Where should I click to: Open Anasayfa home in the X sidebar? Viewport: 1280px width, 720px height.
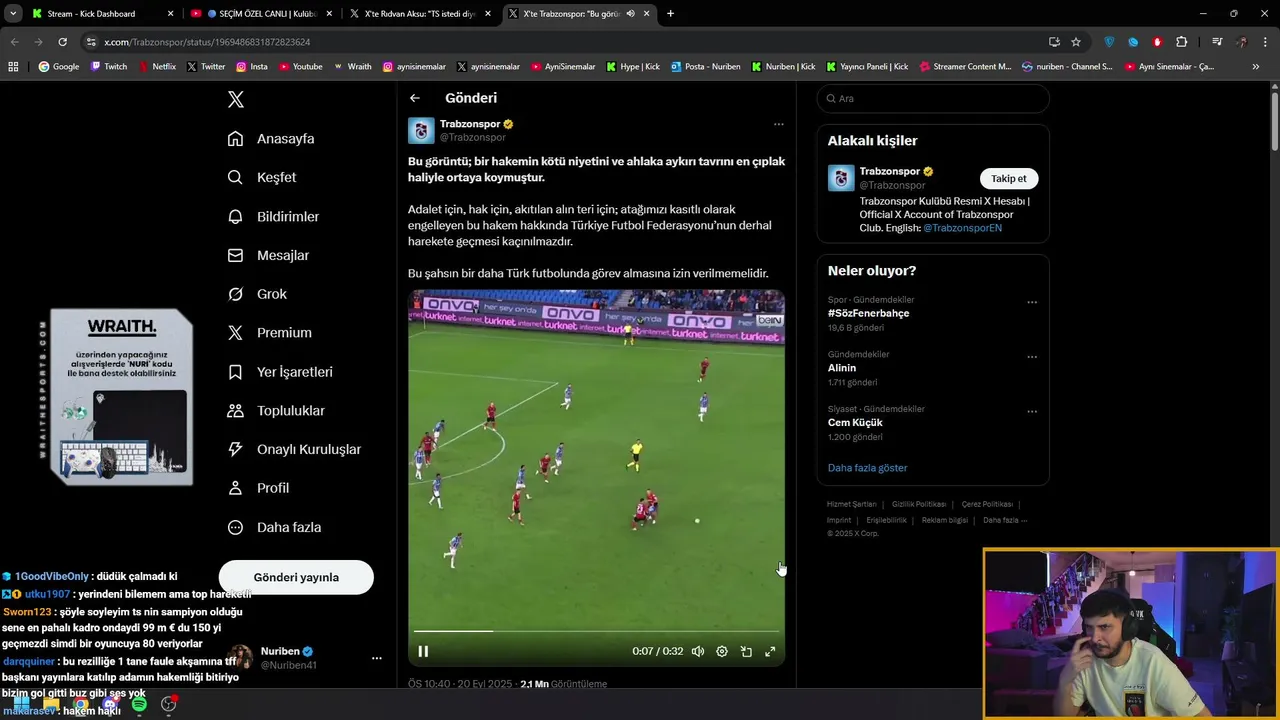point(271,139)
